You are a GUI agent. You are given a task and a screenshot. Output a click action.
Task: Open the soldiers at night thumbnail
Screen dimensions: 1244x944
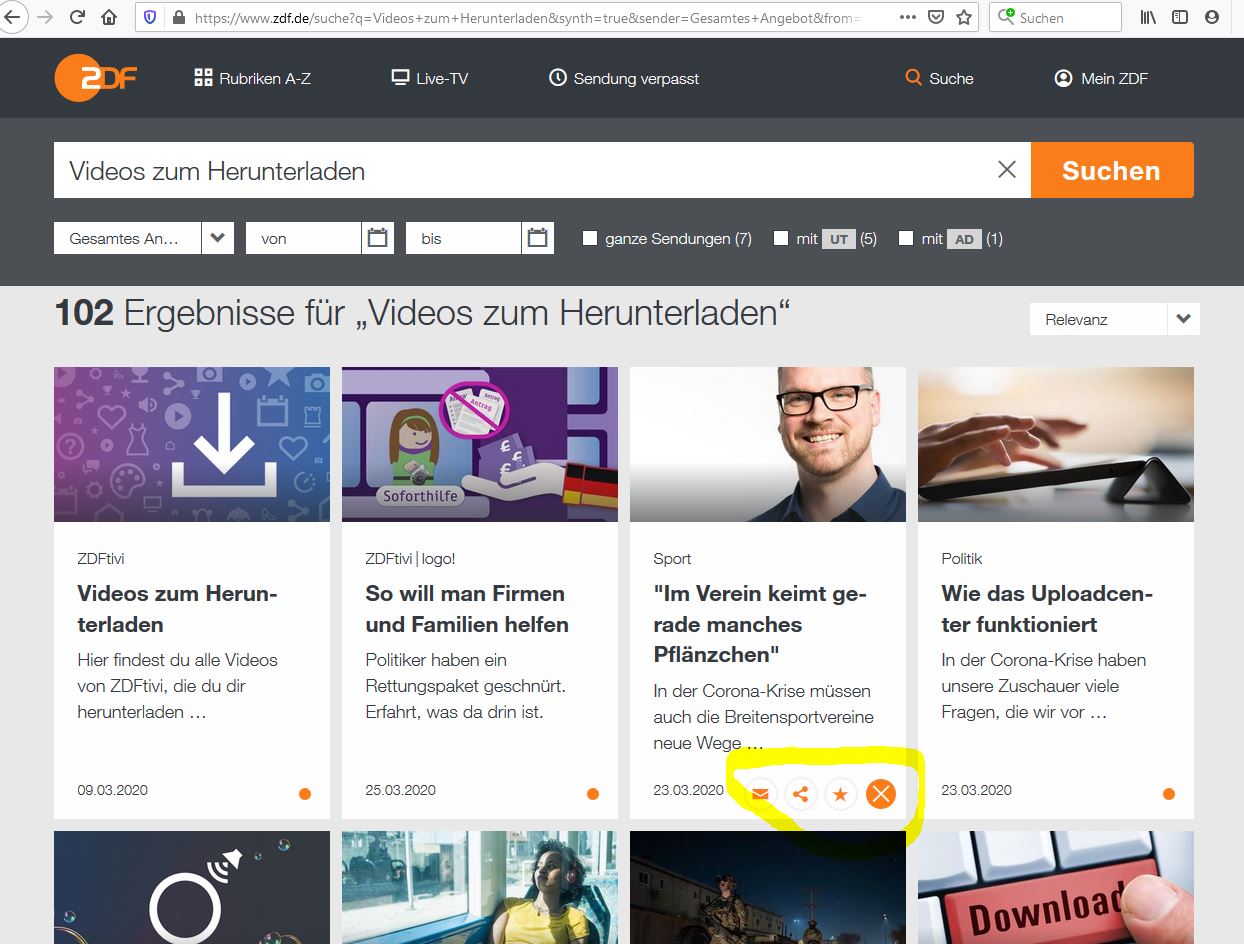[768, 888]
